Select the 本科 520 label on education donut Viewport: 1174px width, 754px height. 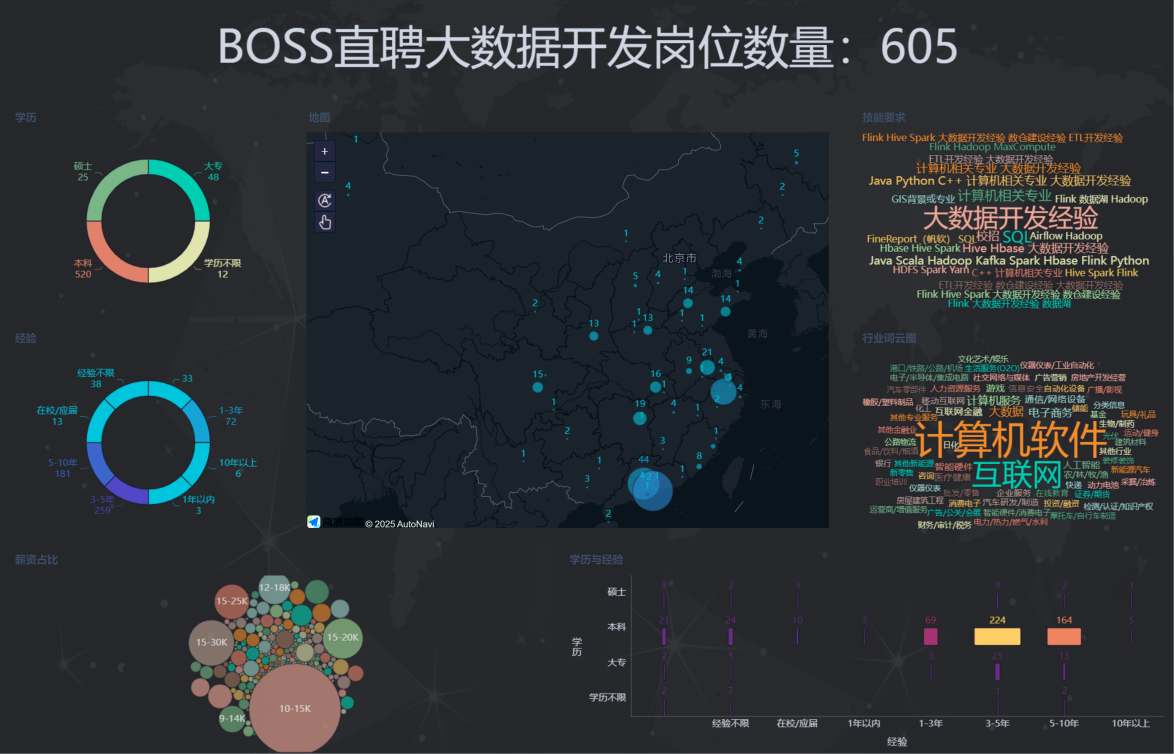tap(82, 269)
